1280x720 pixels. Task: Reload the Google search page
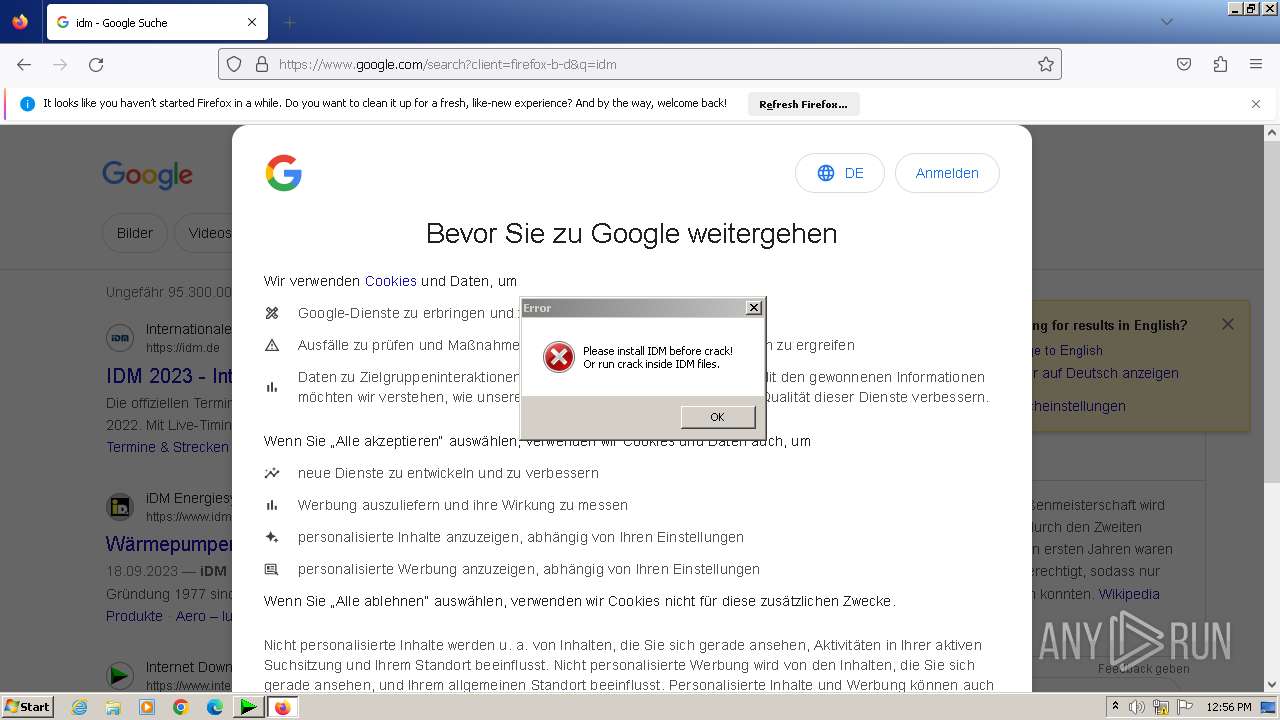click(x=96, y=64)
